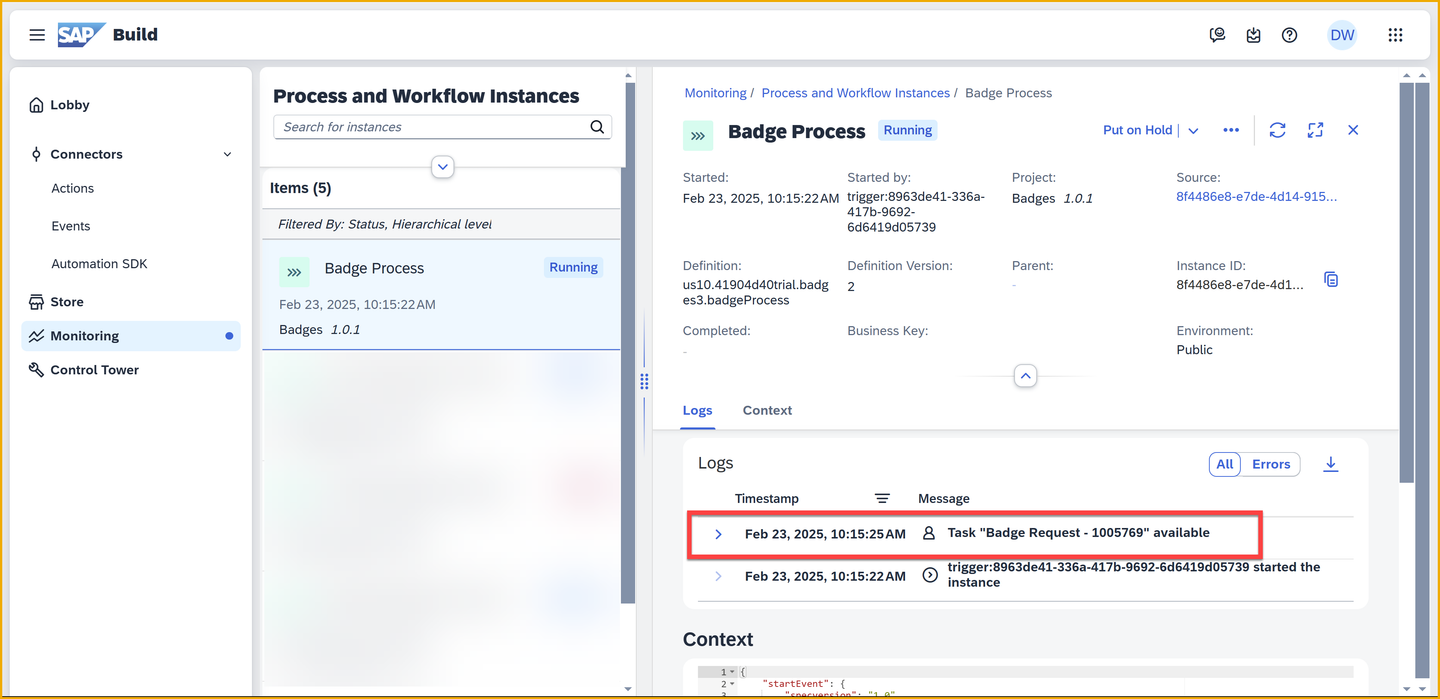
Task: Open the hamburger navigation menu
Action: [37, 35]
